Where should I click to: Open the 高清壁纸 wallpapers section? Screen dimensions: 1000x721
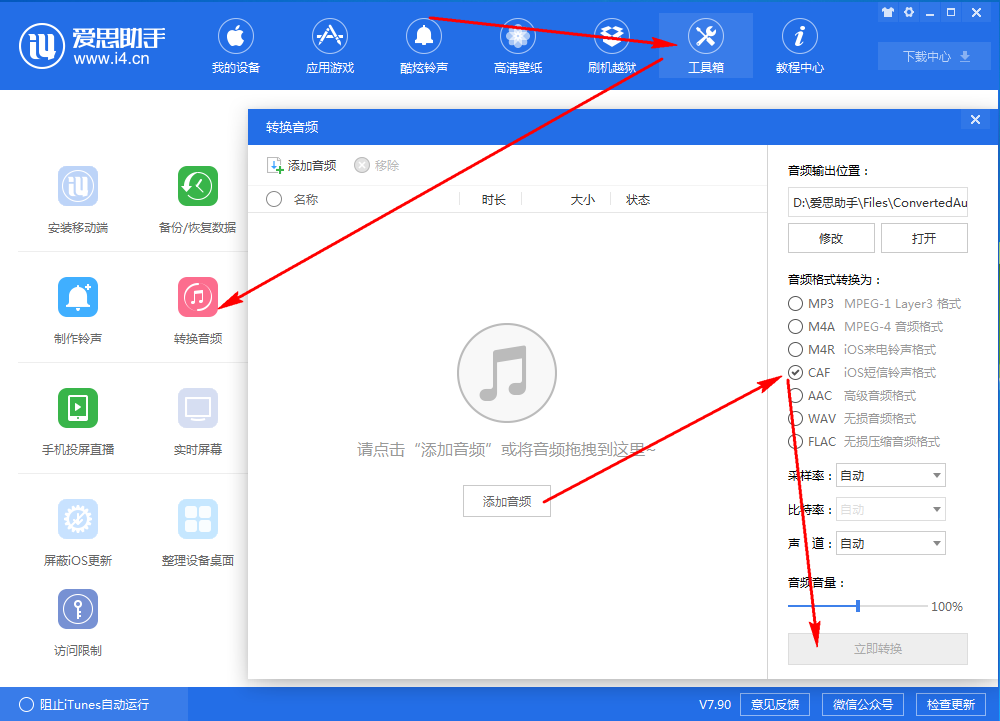pos(517,45)
